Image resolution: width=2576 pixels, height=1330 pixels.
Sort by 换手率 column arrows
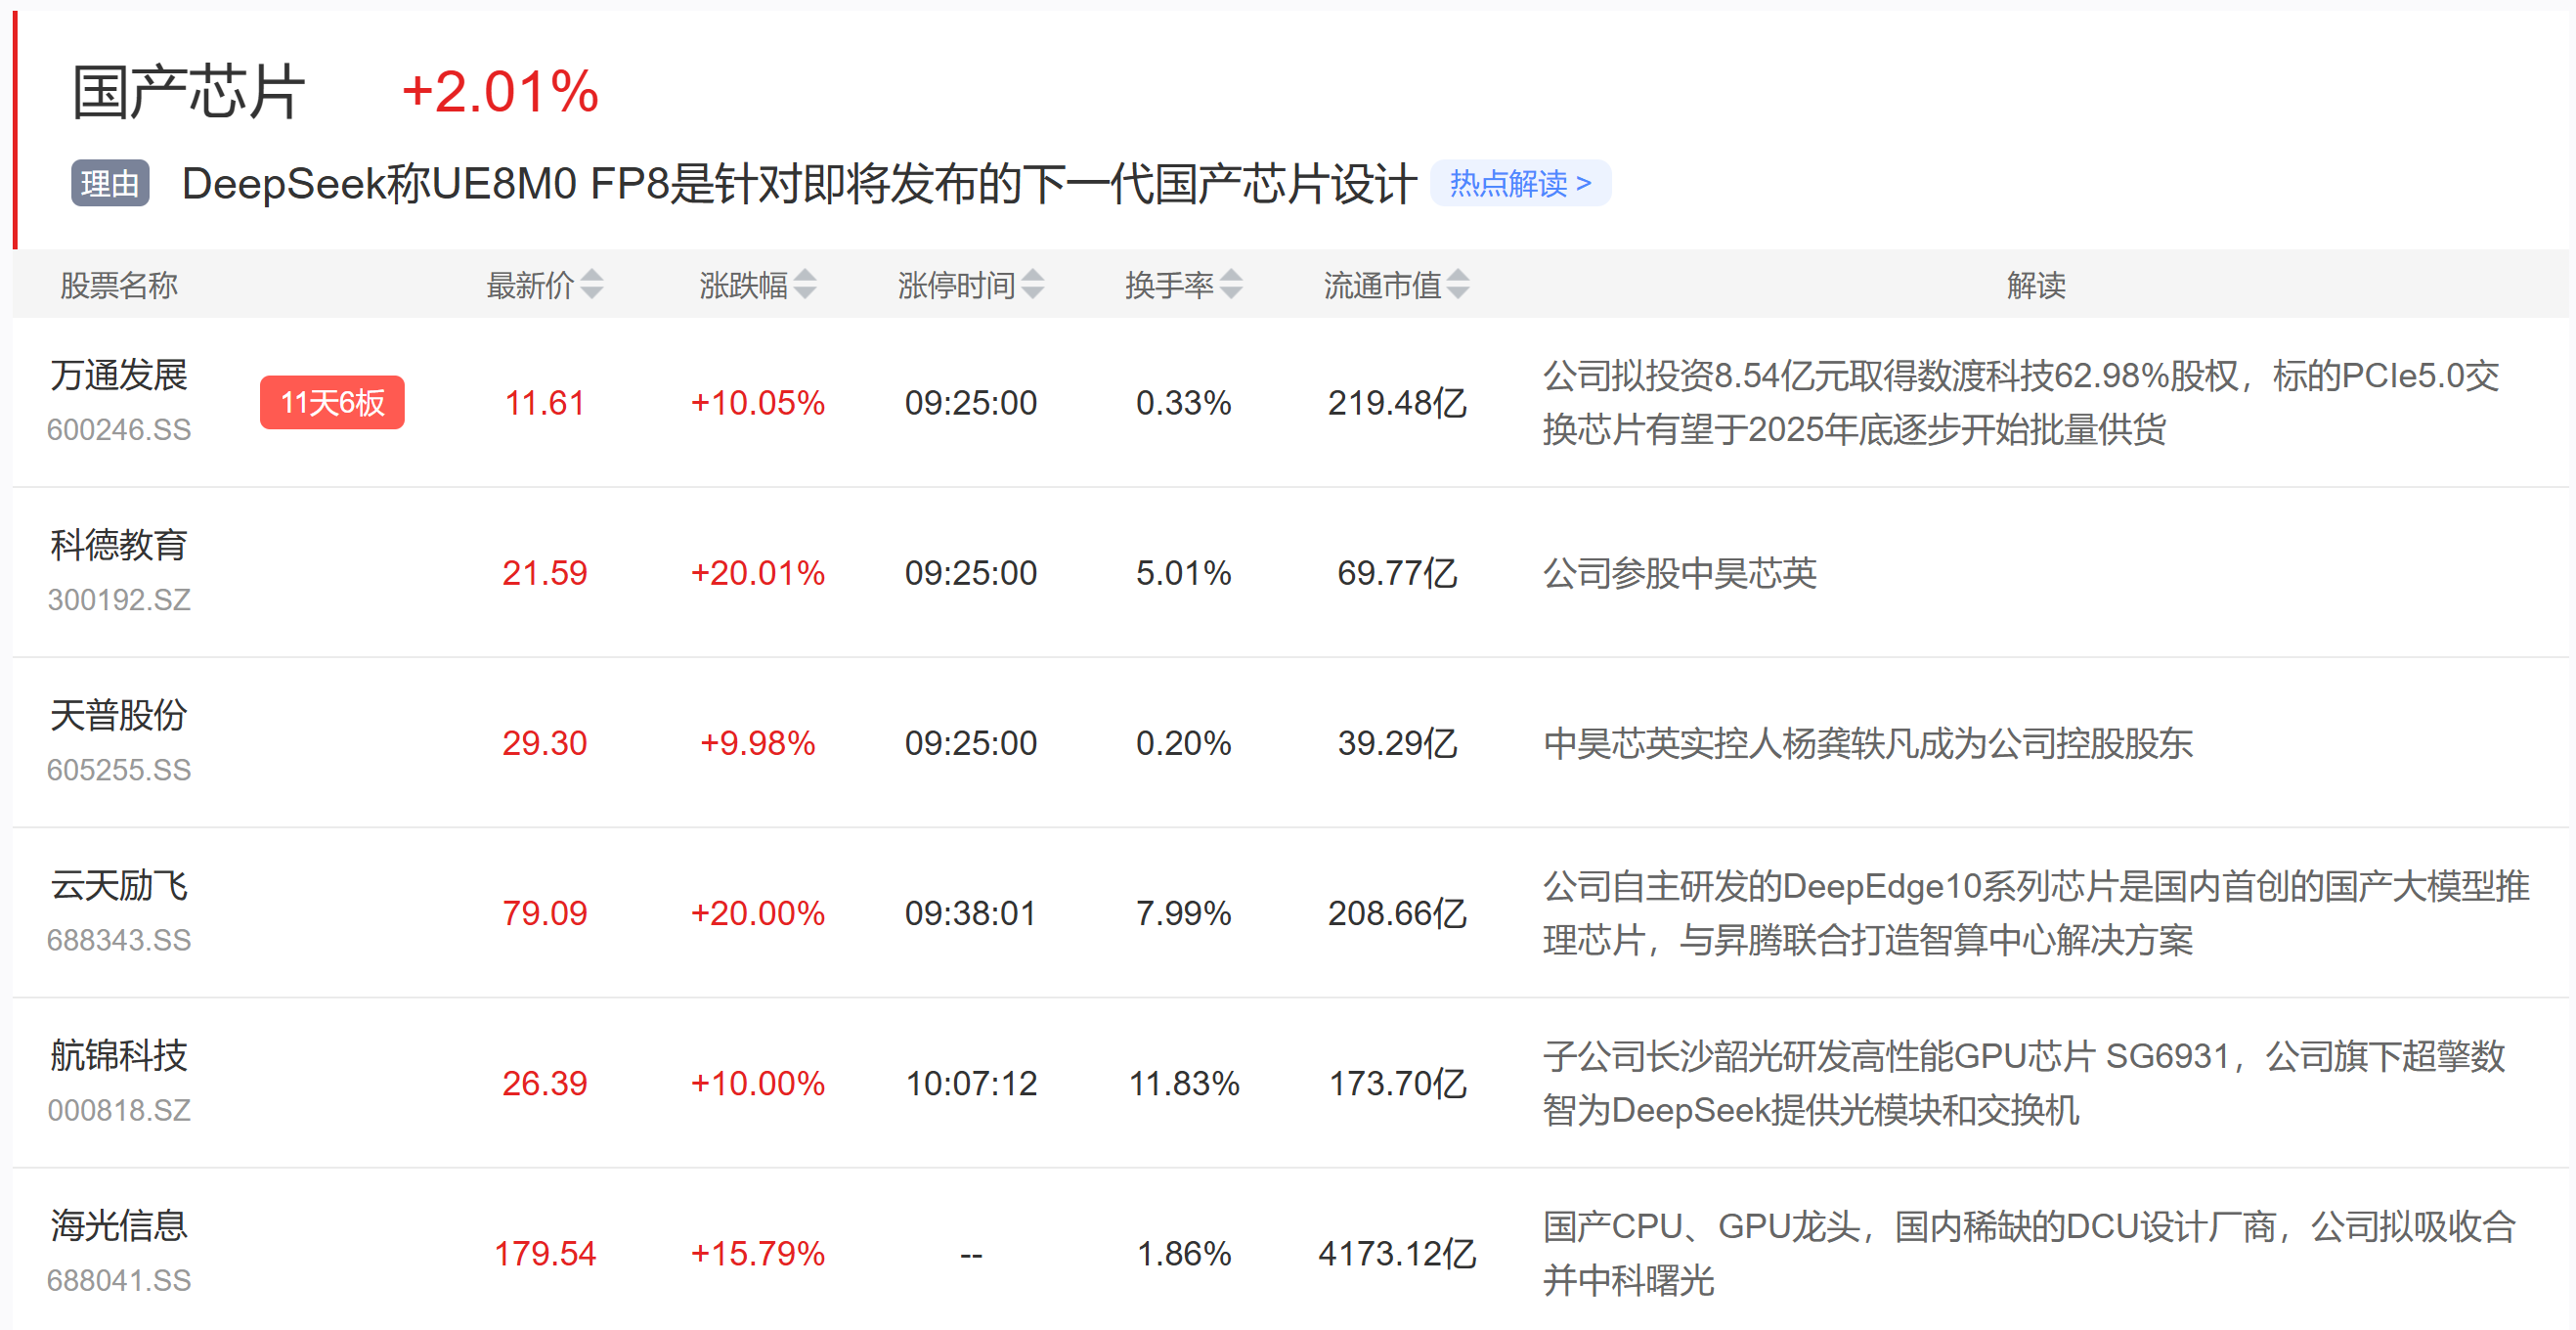[1232, 285]
